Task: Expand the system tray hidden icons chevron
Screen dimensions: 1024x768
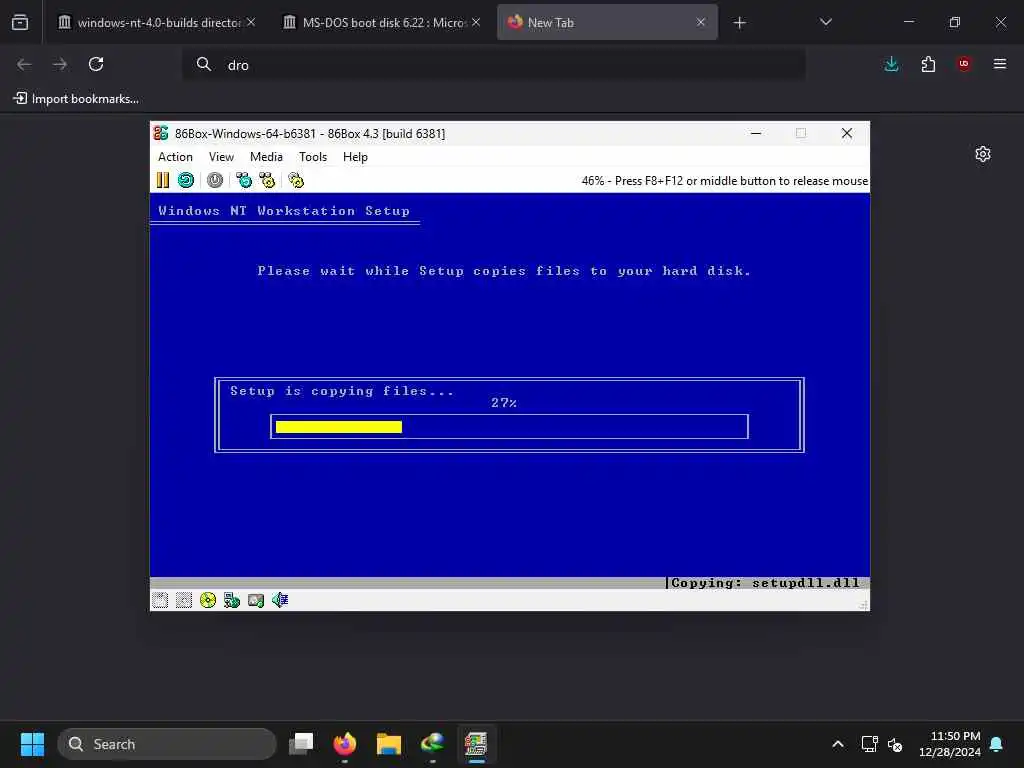Action: pyautogui.click(x=838, y=744)
